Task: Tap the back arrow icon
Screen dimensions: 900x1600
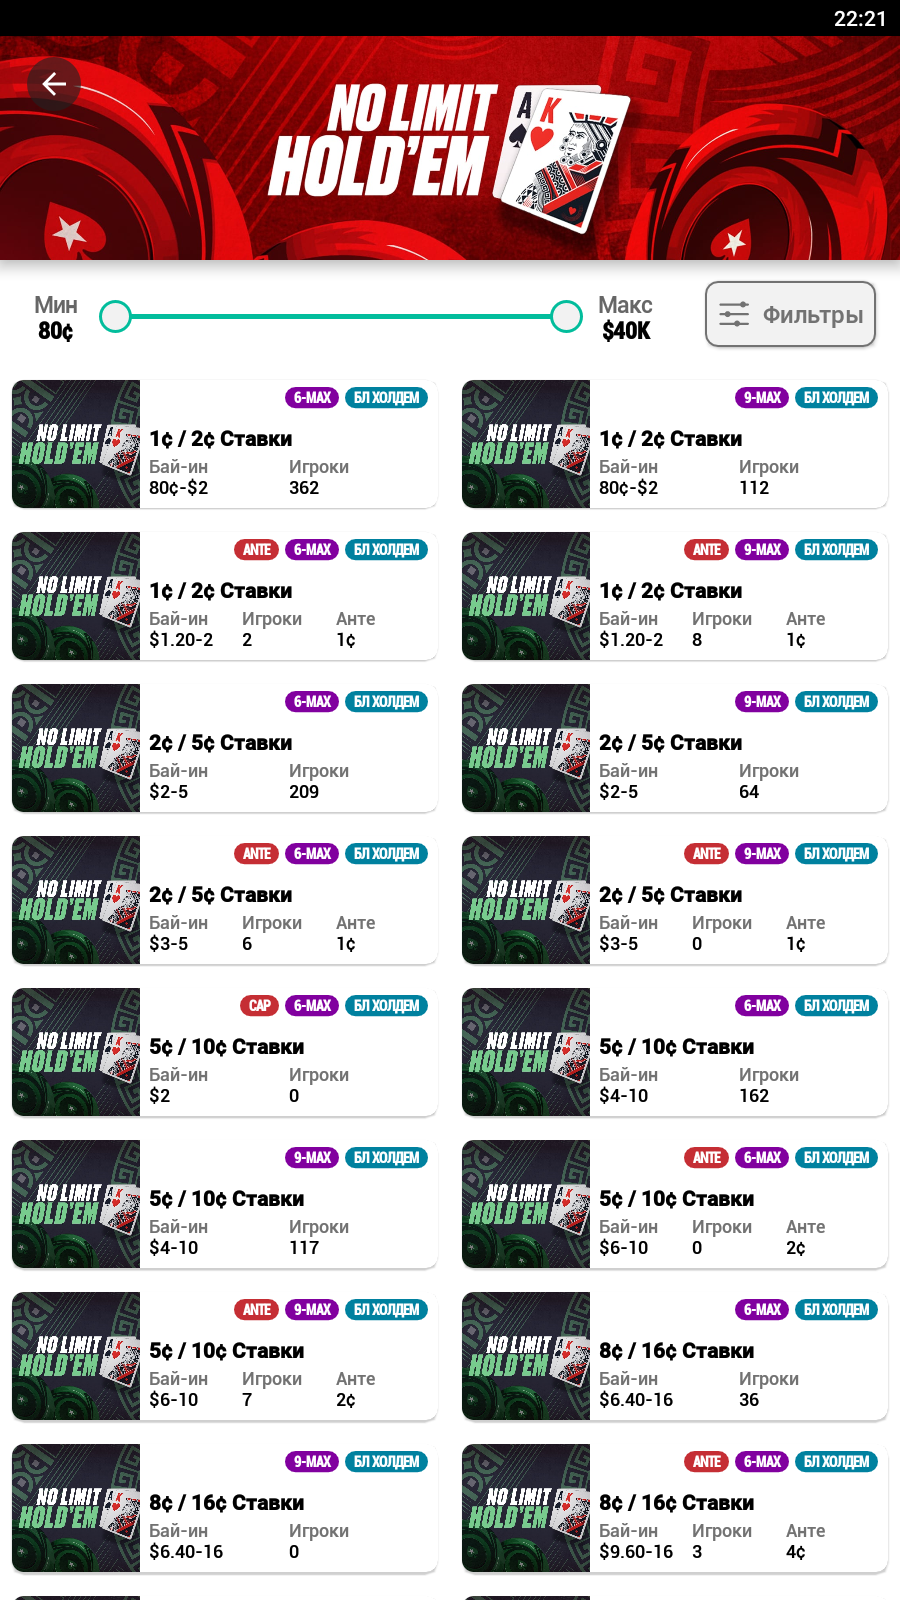Action: [x=54, y=84]
